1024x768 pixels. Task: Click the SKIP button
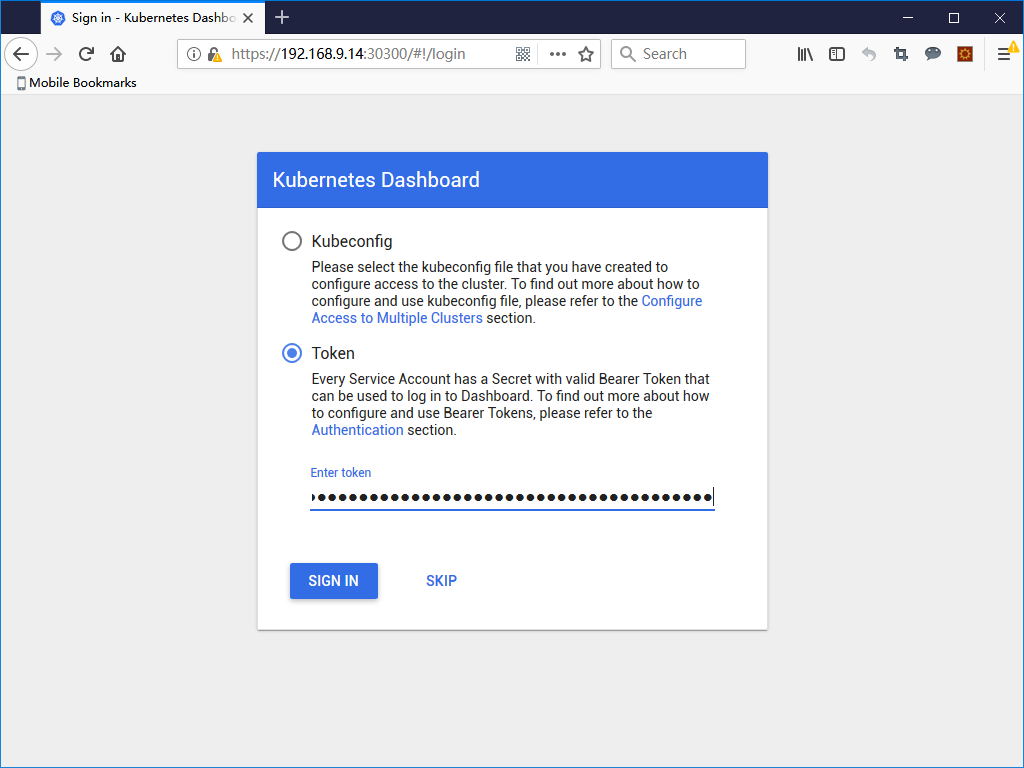[x=441, y=581]
